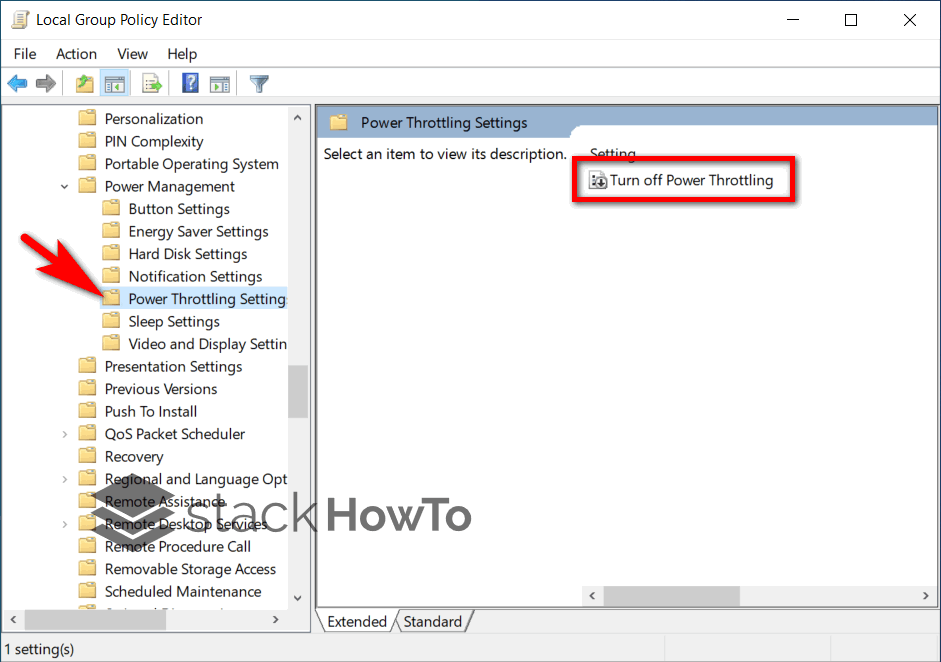941x662 pixels.
Task: Switch to the Standard tab
Action: point(433,621)
